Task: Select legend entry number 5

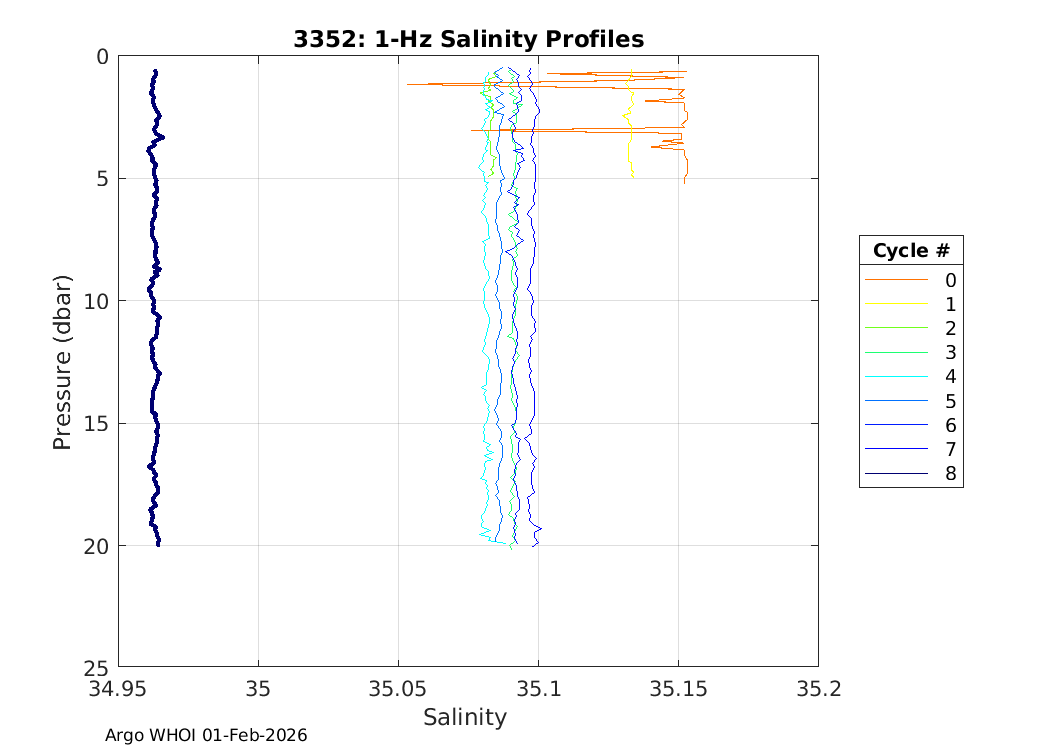Action: pos(950,401)
